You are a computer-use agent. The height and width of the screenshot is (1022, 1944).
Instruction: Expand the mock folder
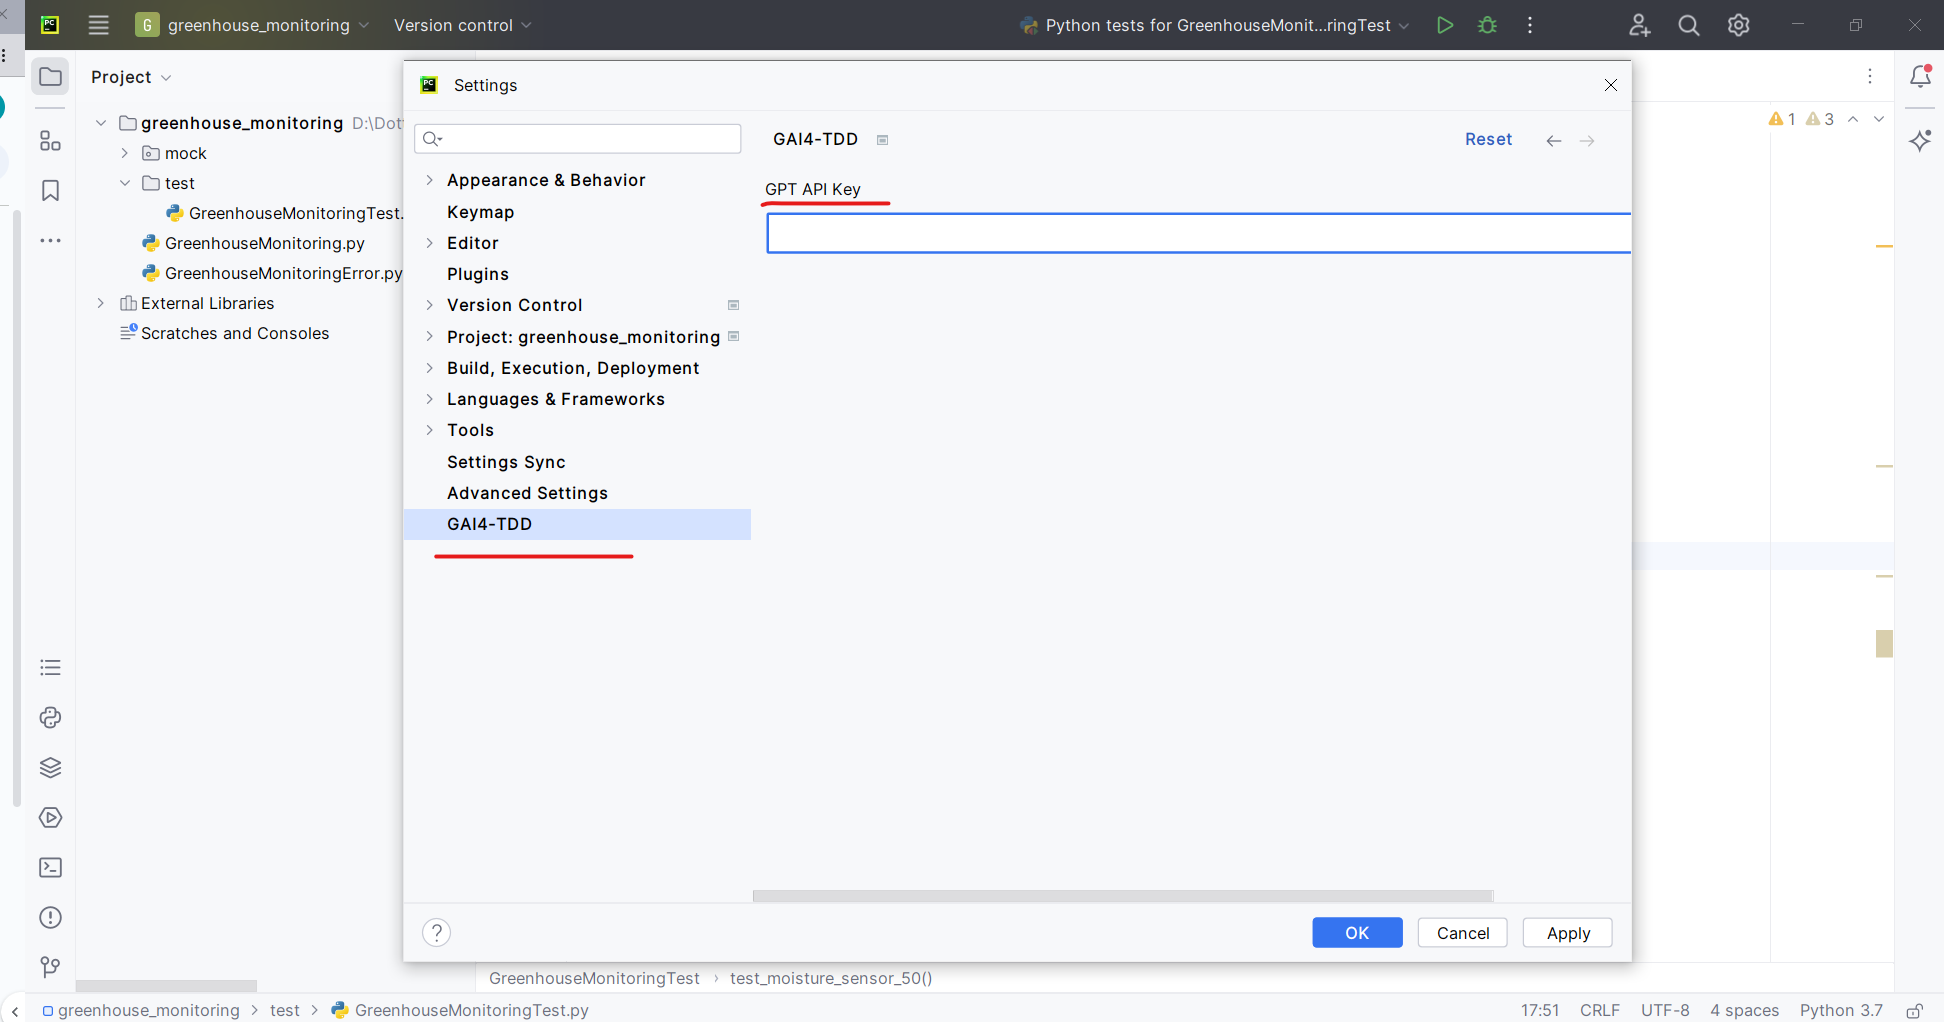tap(125, 153)
